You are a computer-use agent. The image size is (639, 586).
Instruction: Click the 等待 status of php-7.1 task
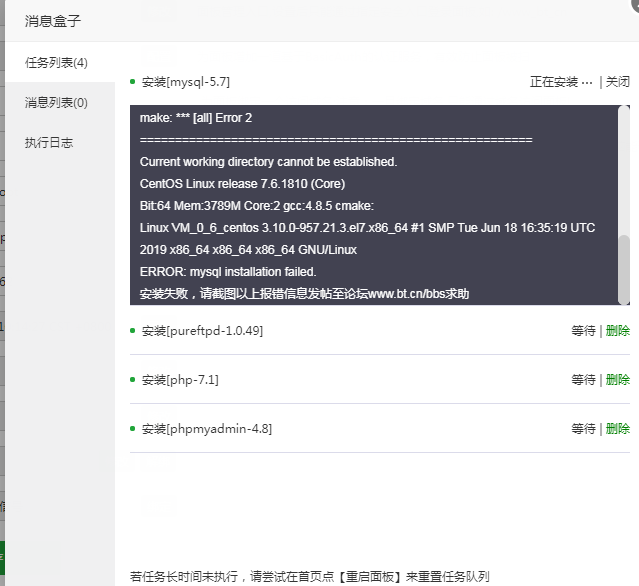pos(583,379)
